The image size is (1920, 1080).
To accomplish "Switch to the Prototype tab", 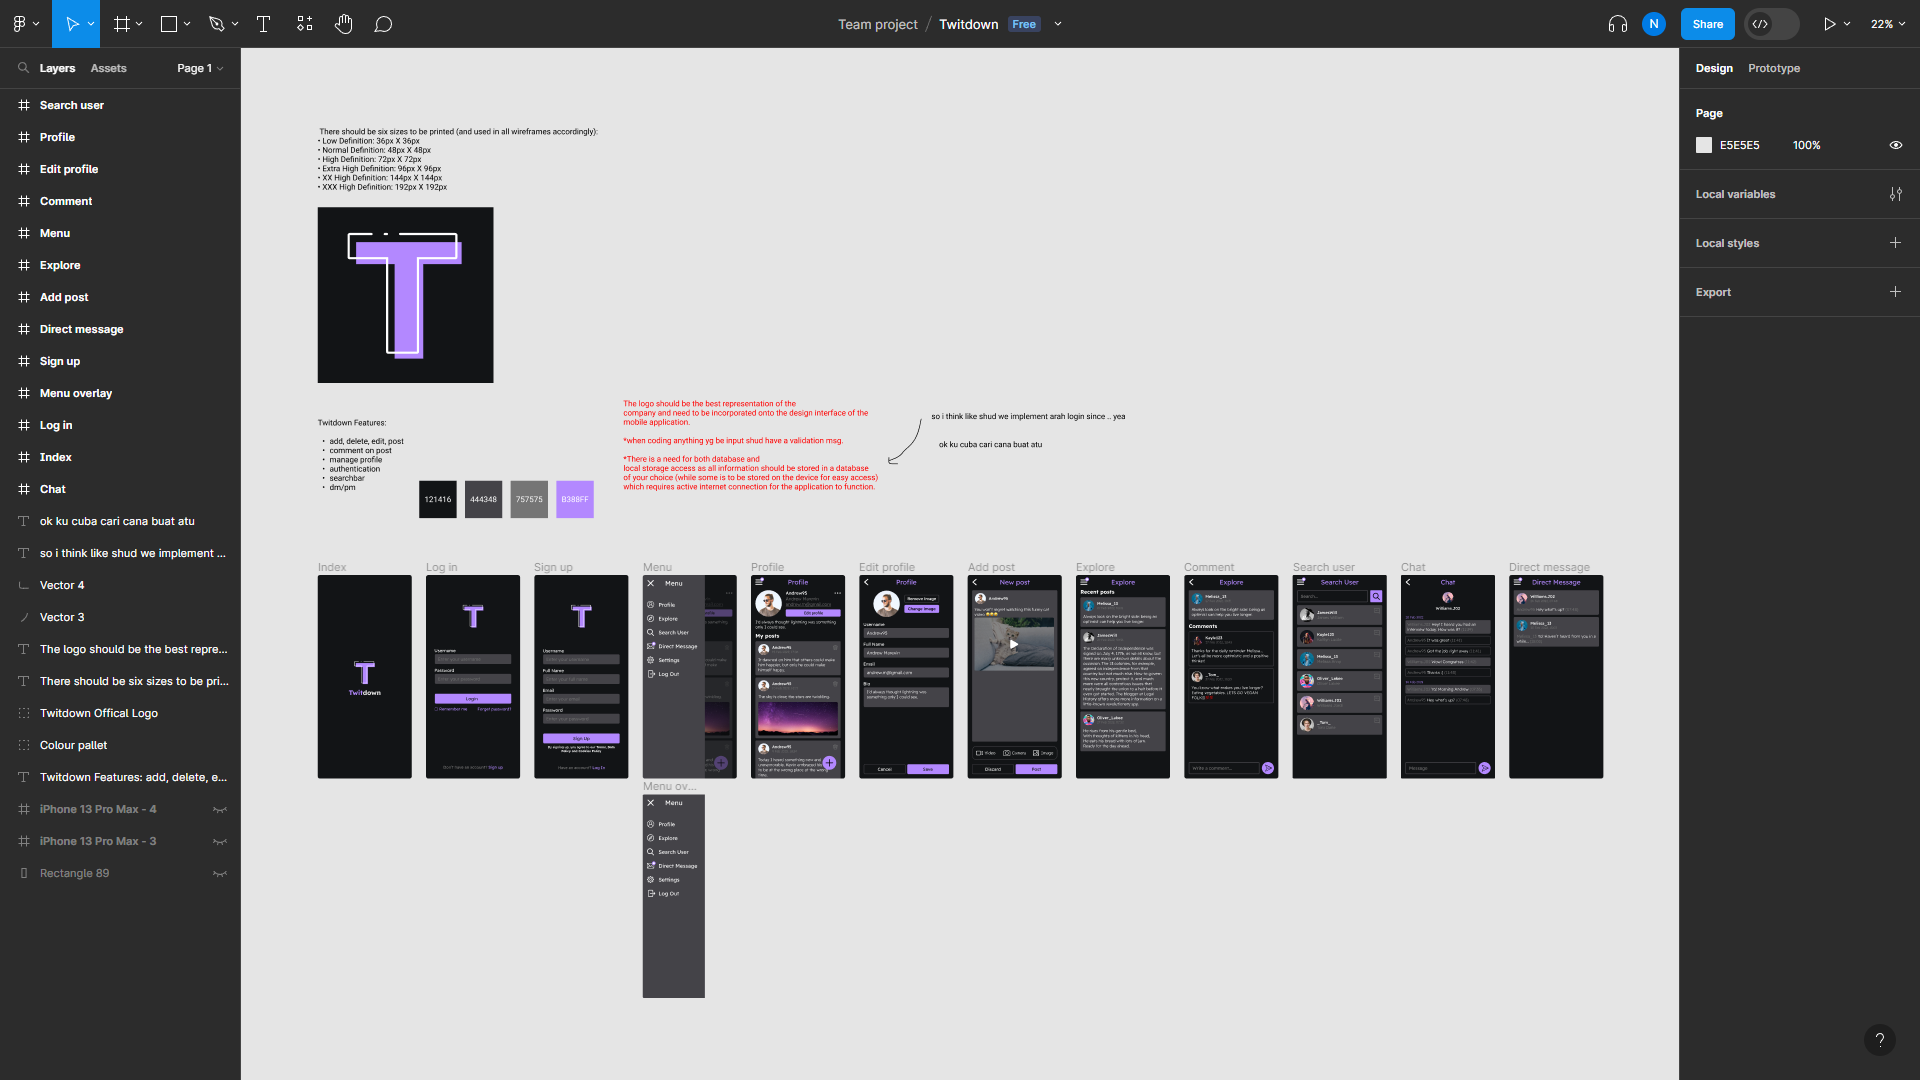I will [1773, 68].
